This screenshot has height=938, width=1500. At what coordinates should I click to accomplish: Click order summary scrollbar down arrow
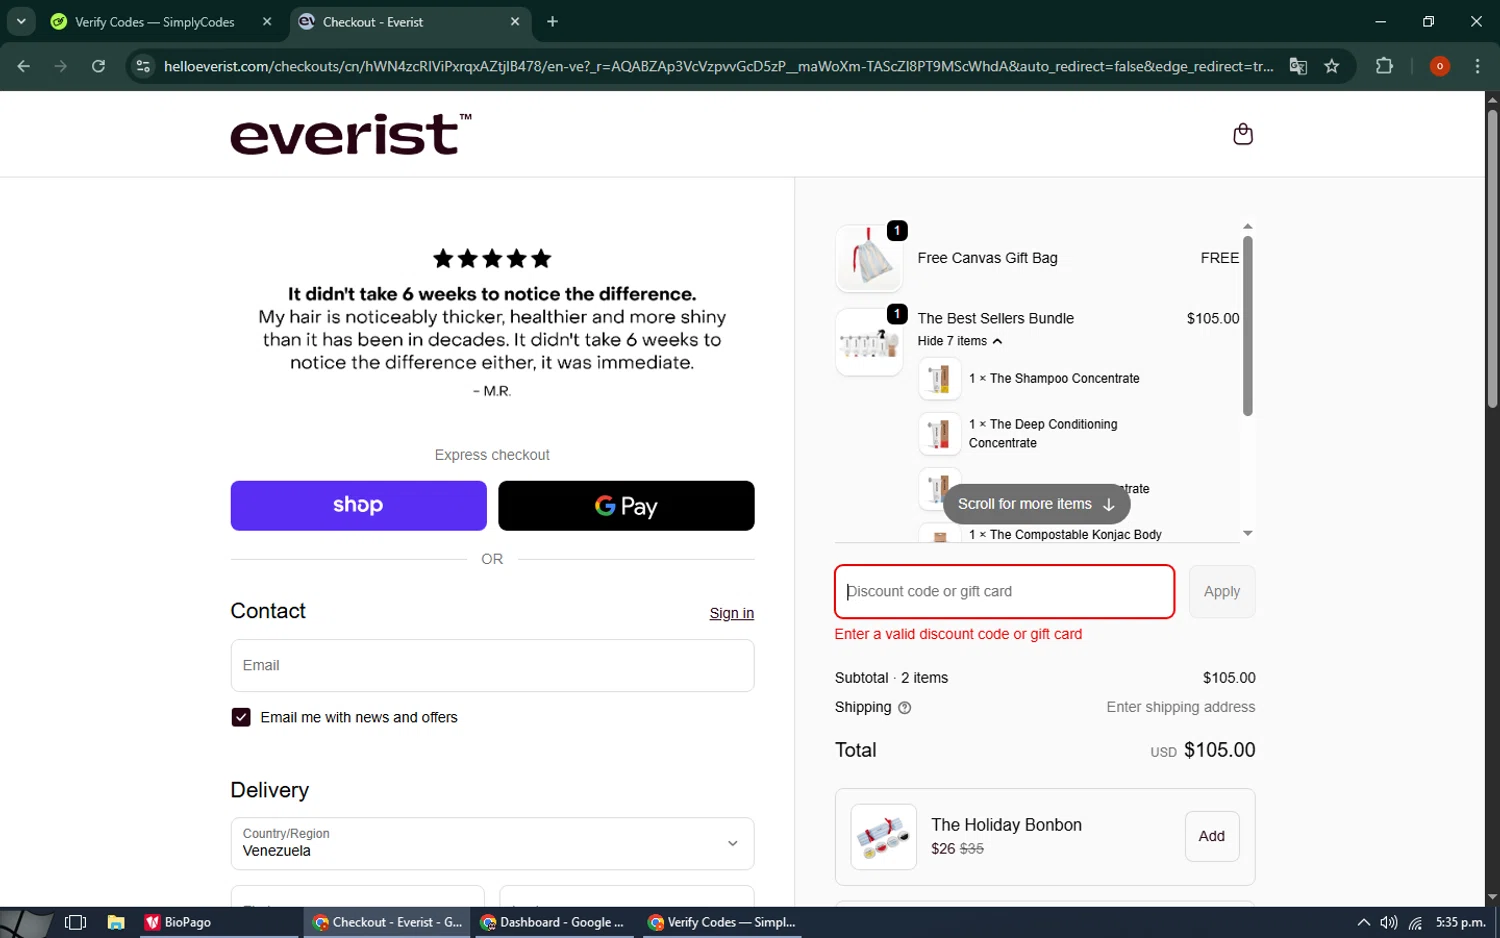(x=1247, y=534)
